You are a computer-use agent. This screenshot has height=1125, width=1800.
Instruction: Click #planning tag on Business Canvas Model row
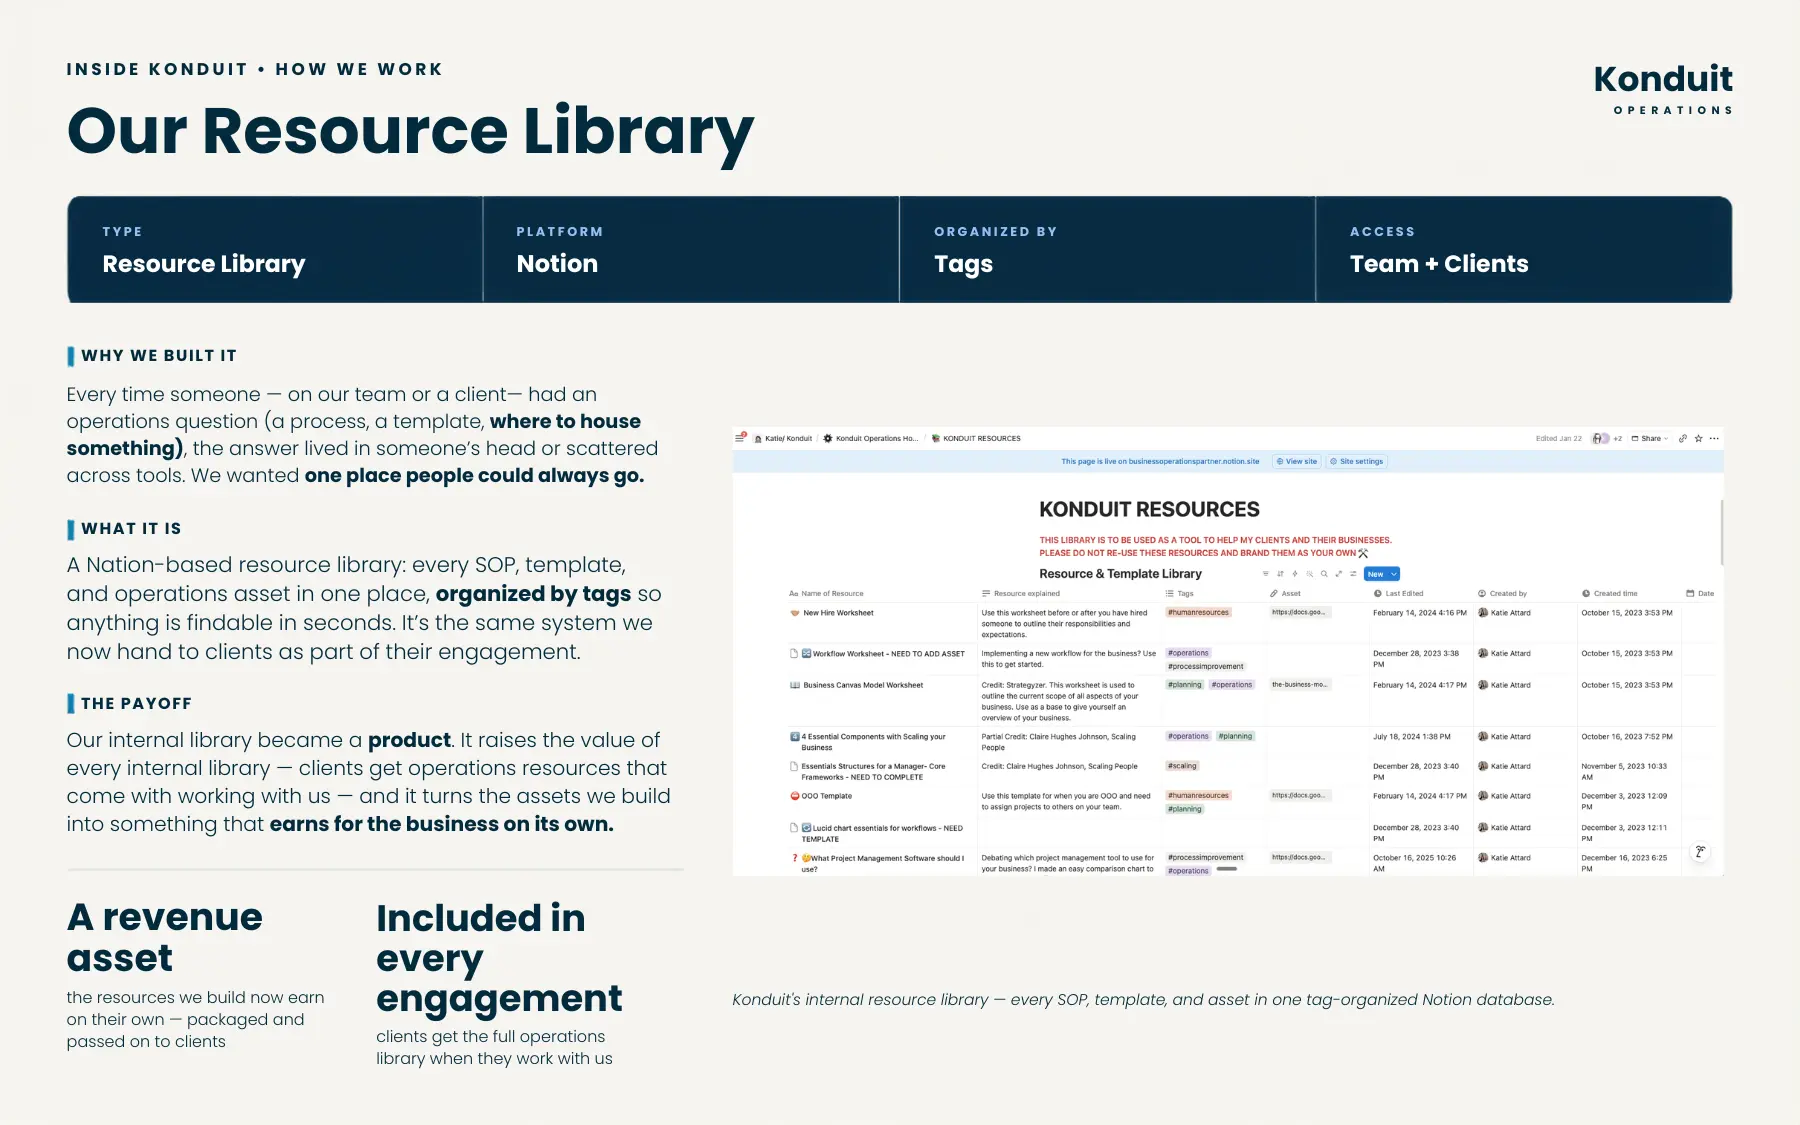click(1185, 684)
